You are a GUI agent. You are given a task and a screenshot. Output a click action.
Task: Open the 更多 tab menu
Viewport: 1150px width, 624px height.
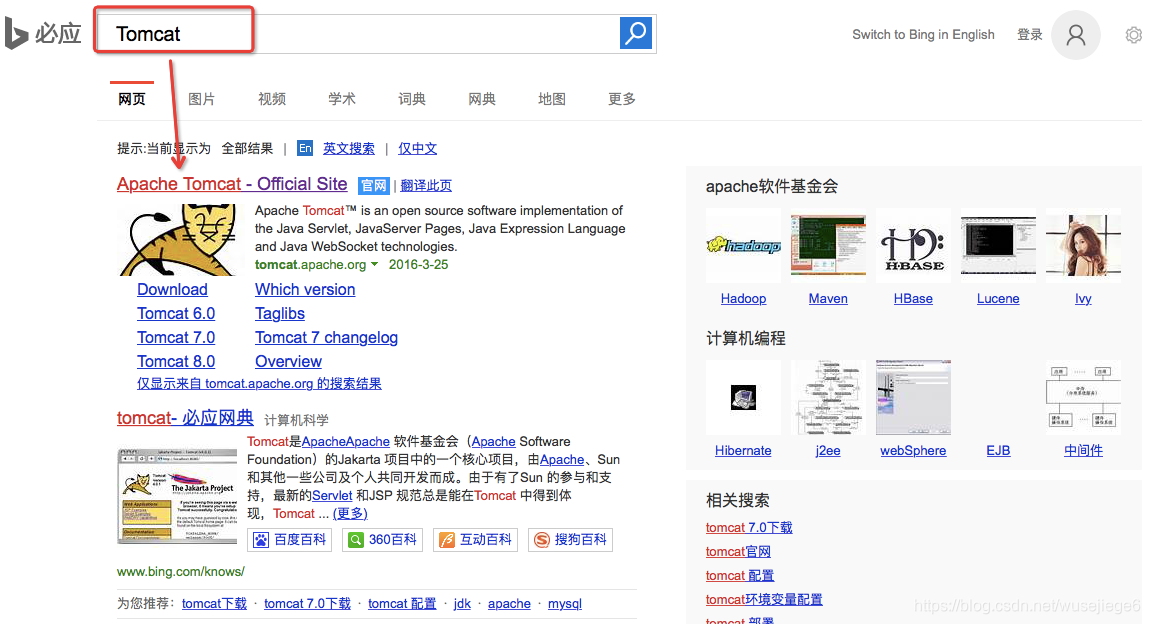point(622,99)
